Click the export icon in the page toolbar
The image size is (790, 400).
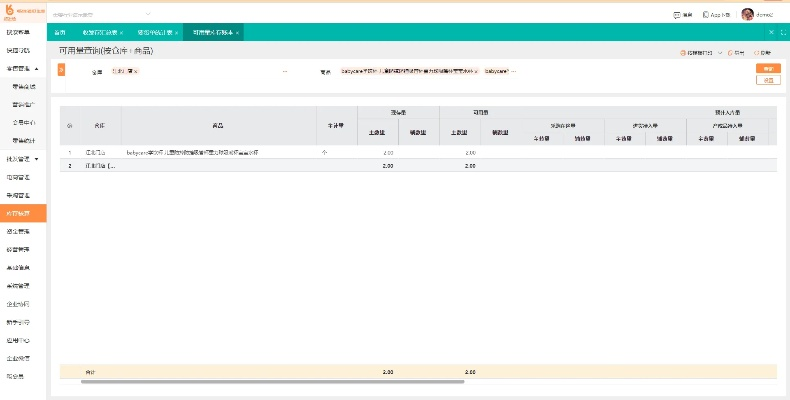(730, 51)
